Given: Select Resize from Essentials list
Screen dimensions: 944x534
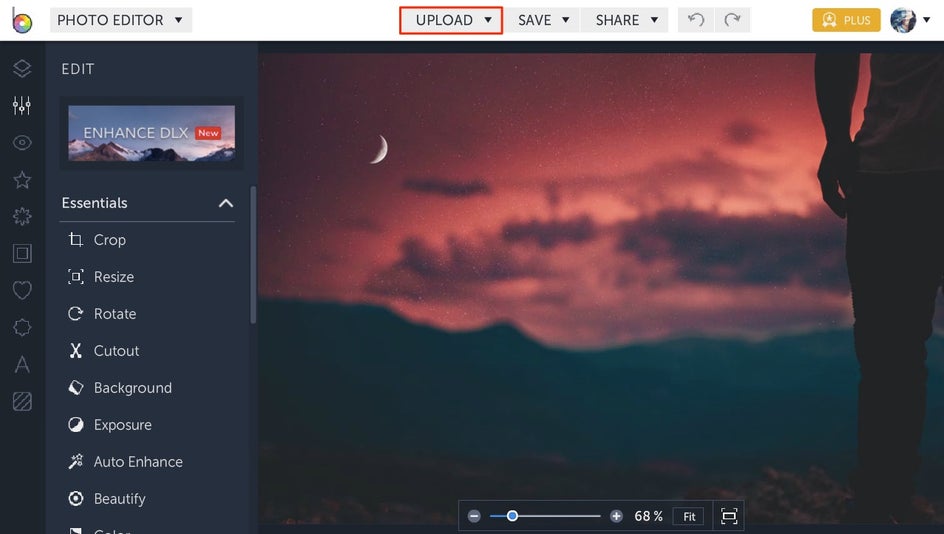Looking at the screenshot, I should click(114, 277).
